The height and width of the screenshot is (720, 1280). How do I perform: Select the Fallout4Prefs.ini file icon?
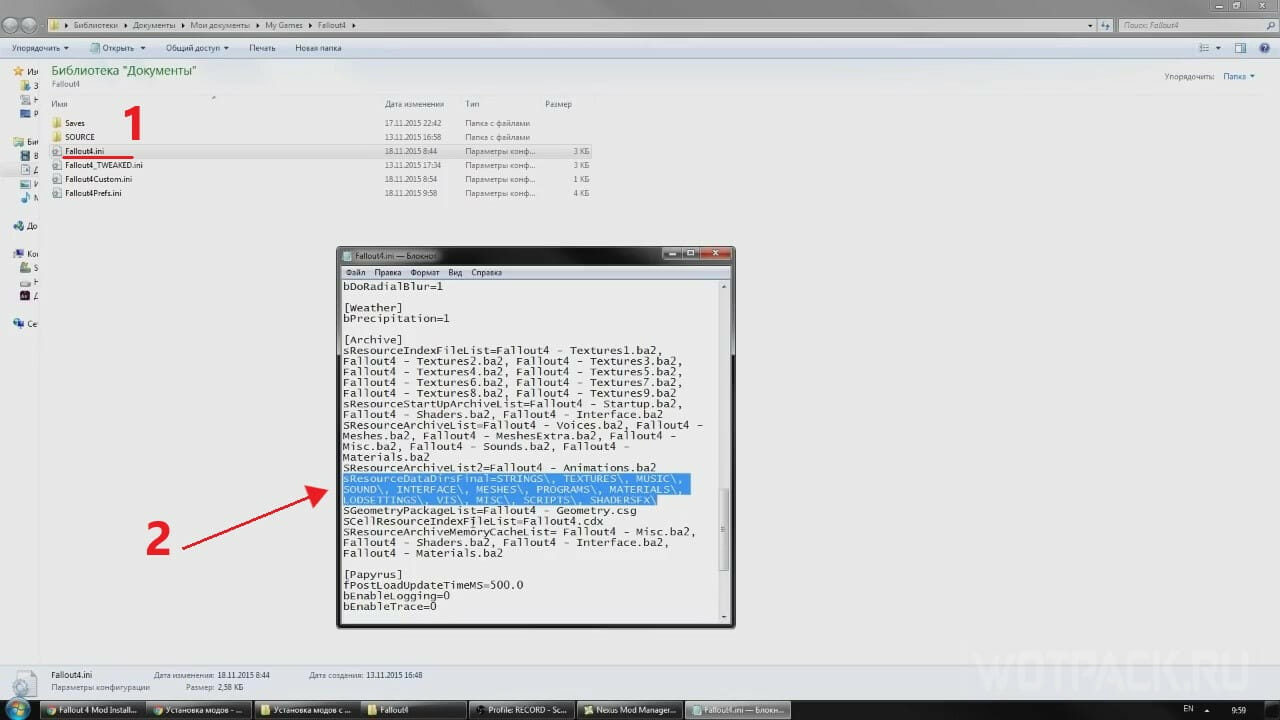tap(57, 193)
